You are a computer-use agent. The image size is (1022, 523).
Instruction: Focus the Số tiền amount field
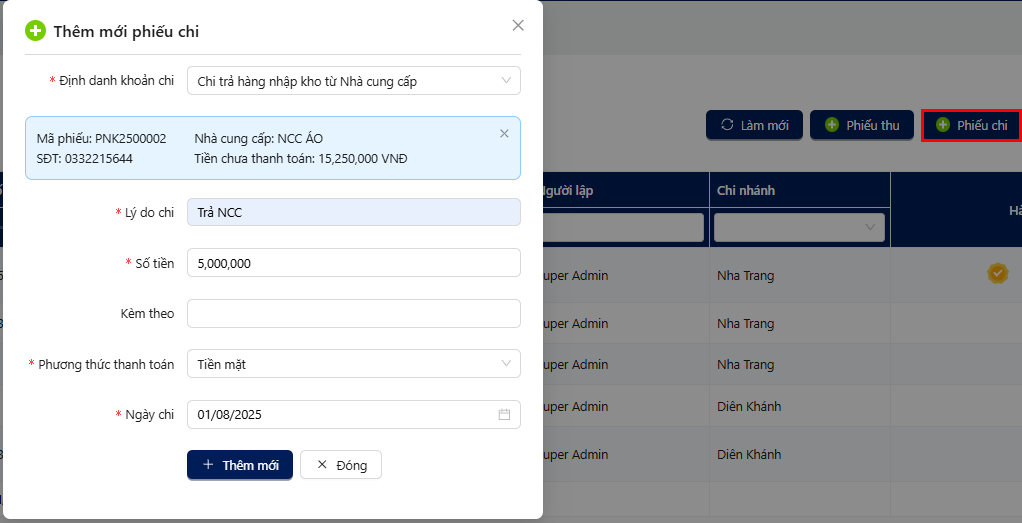pyautogui.click(x=353, y=263)
